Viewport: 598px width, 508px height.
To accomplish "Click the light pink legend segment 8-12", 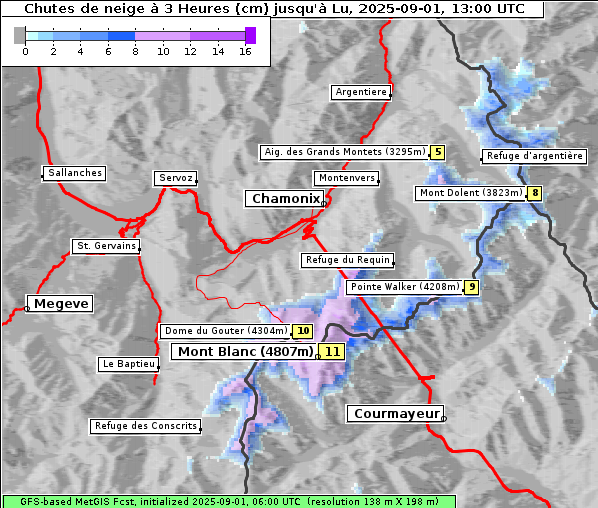I will tap(162, 36).
